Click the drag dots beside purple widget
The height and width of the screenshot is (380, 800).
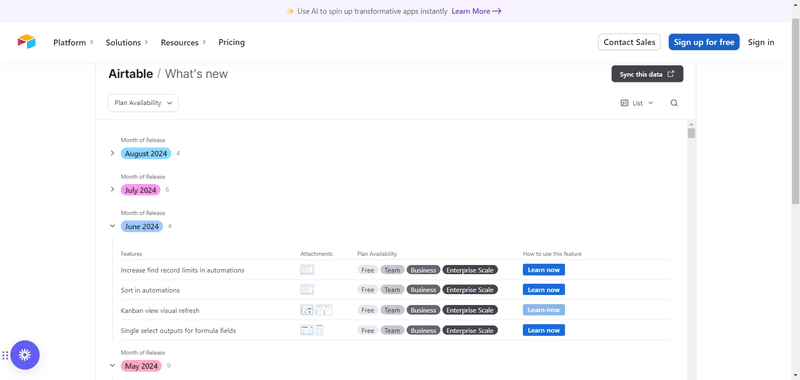5,356
